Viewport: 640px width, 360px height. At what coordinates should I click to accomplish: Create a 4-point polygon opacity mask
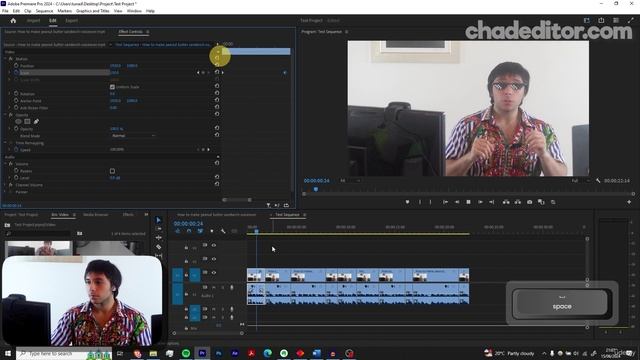coord(27,122)
